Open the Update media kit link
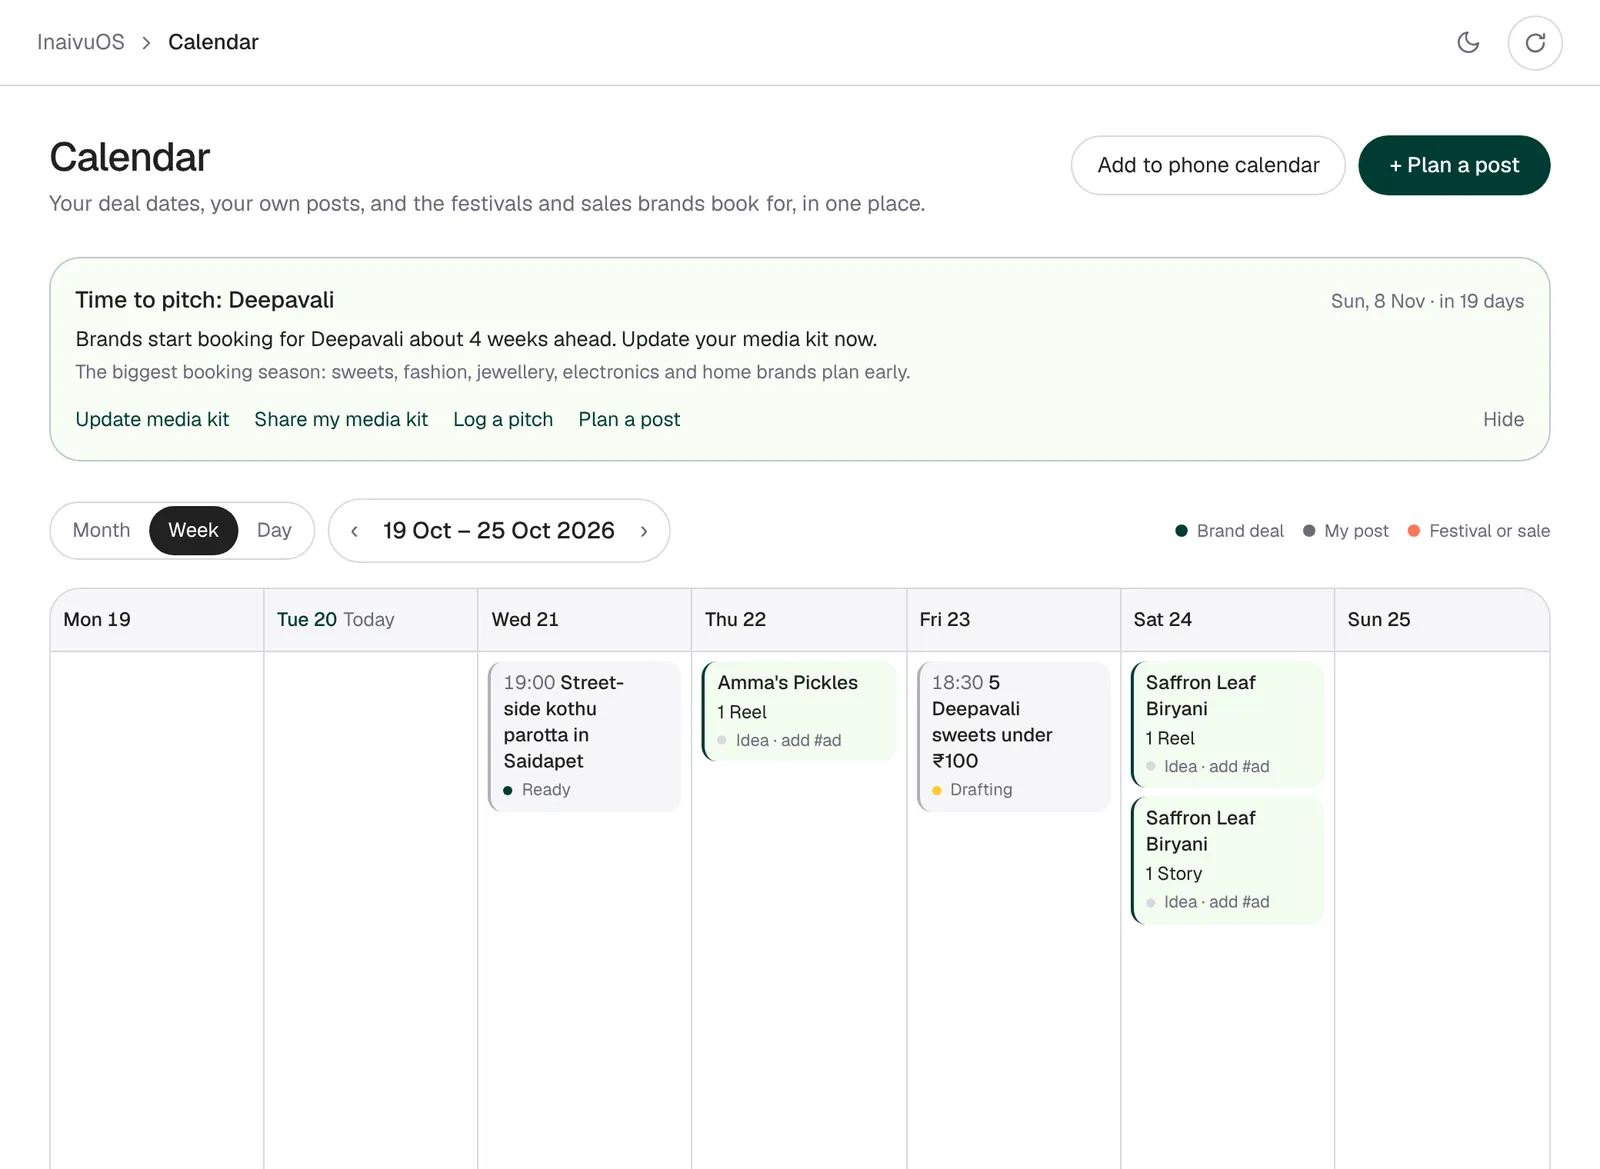The image size is (1600, 1169). [x=152, y=419]
